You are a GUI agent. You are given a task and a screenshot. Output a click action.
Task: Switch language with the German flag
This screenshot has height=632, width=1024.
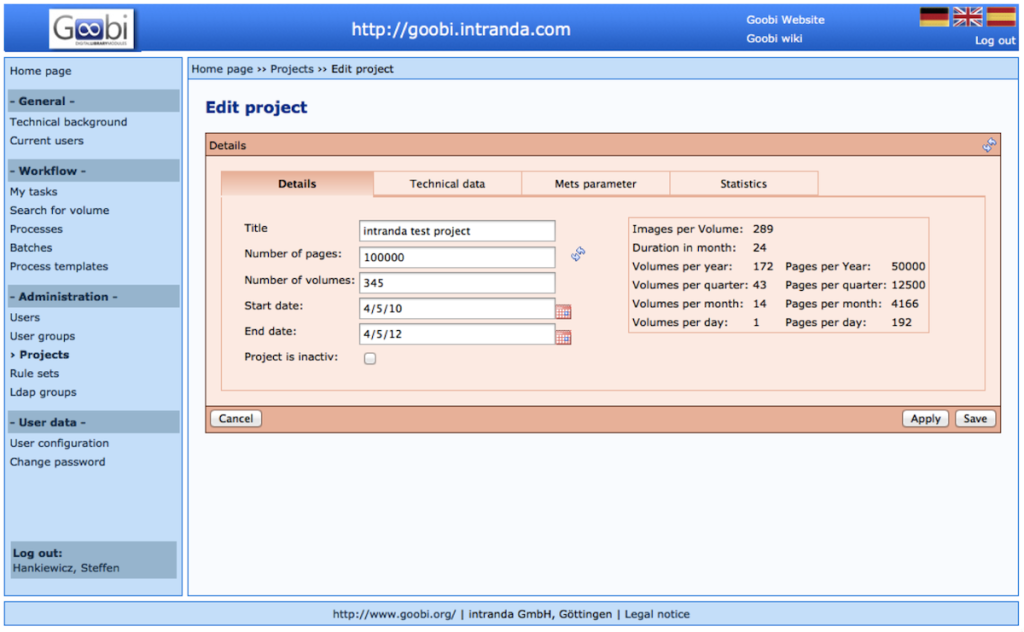coord(934,16)
